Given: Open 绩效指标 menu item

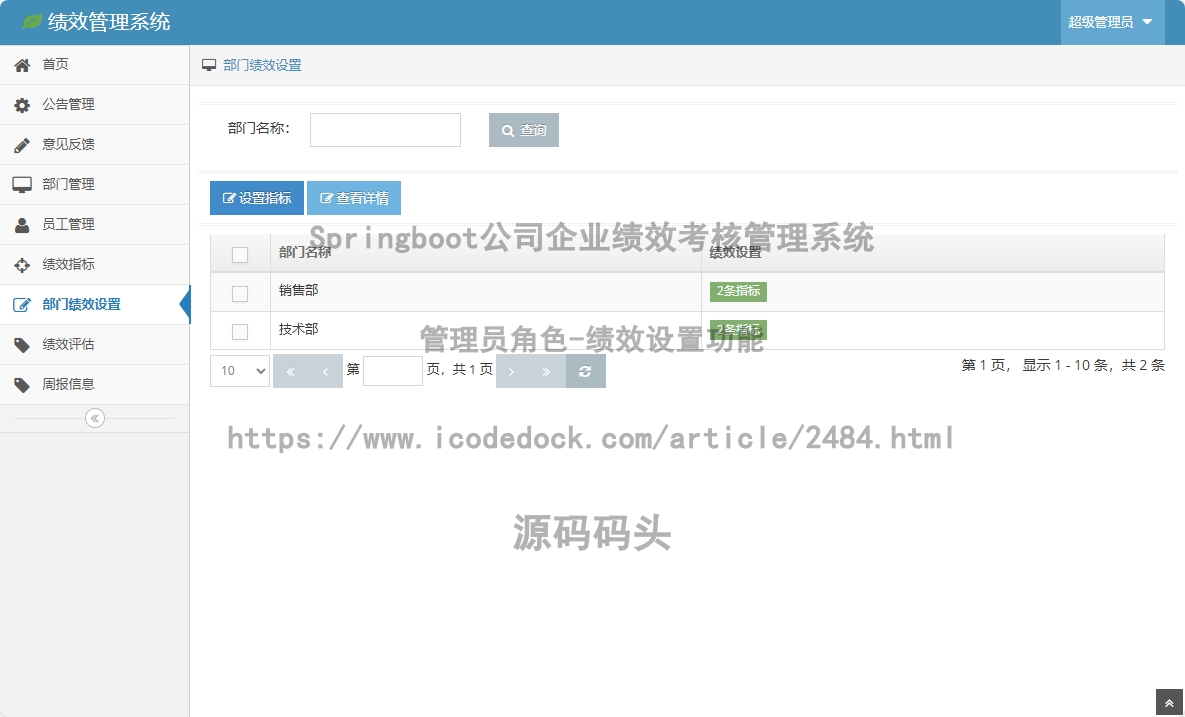Looking at the screenshot, I should click(x=94, y=264).
